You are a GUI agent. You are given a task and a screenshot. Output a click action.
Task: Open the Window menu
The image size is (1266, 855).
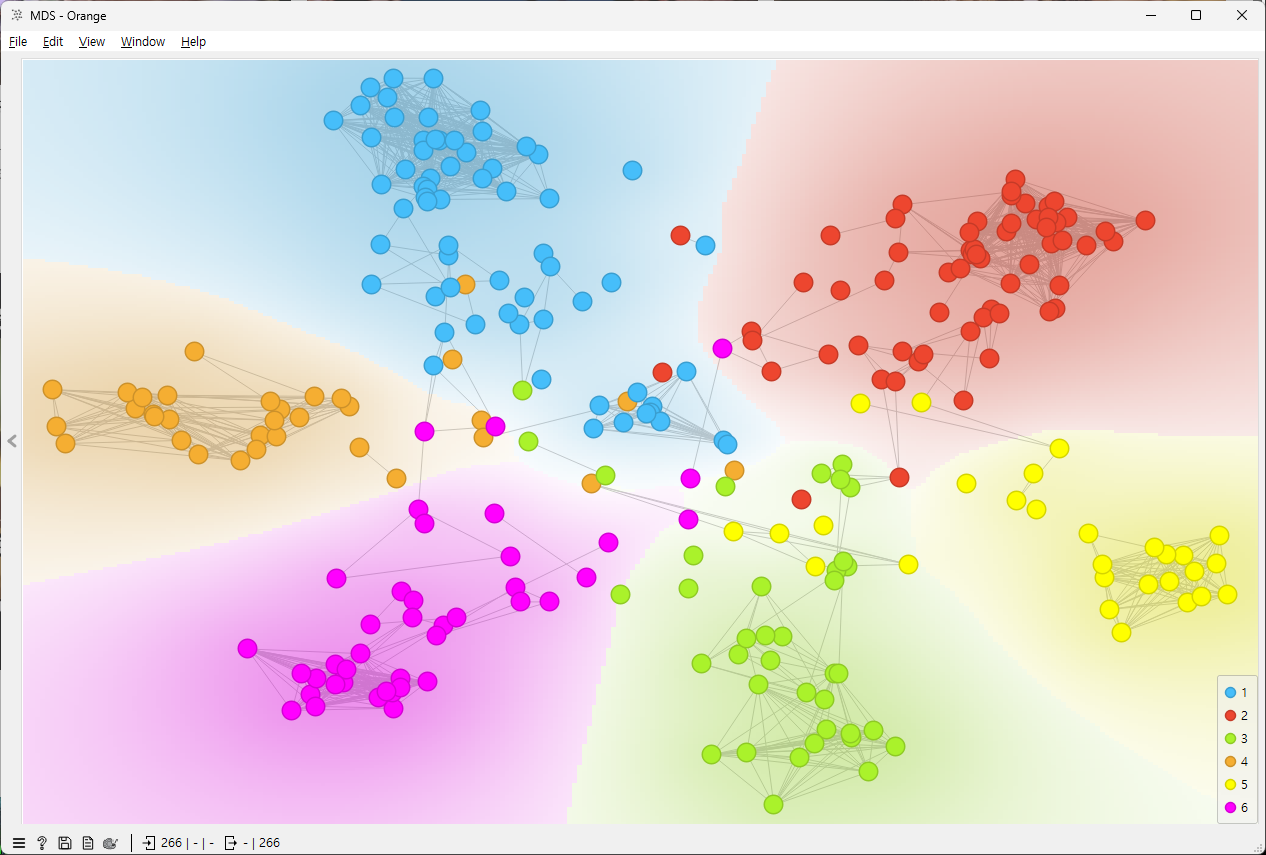point(143,42)
